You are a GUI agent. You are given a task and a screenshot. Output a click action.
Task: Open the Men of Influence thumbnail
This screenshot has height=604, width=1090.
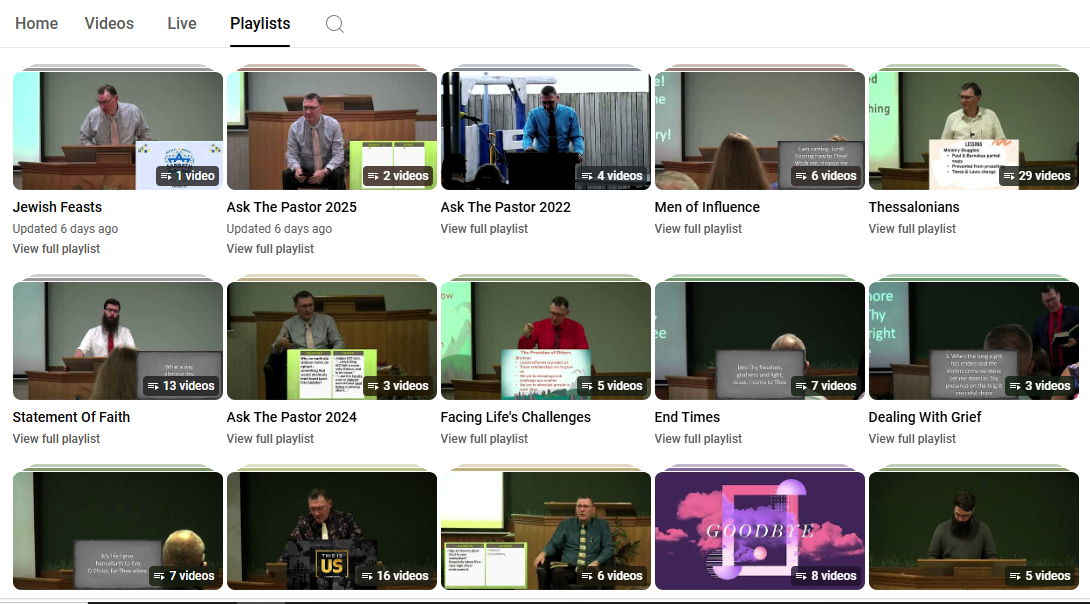(760, 131)
